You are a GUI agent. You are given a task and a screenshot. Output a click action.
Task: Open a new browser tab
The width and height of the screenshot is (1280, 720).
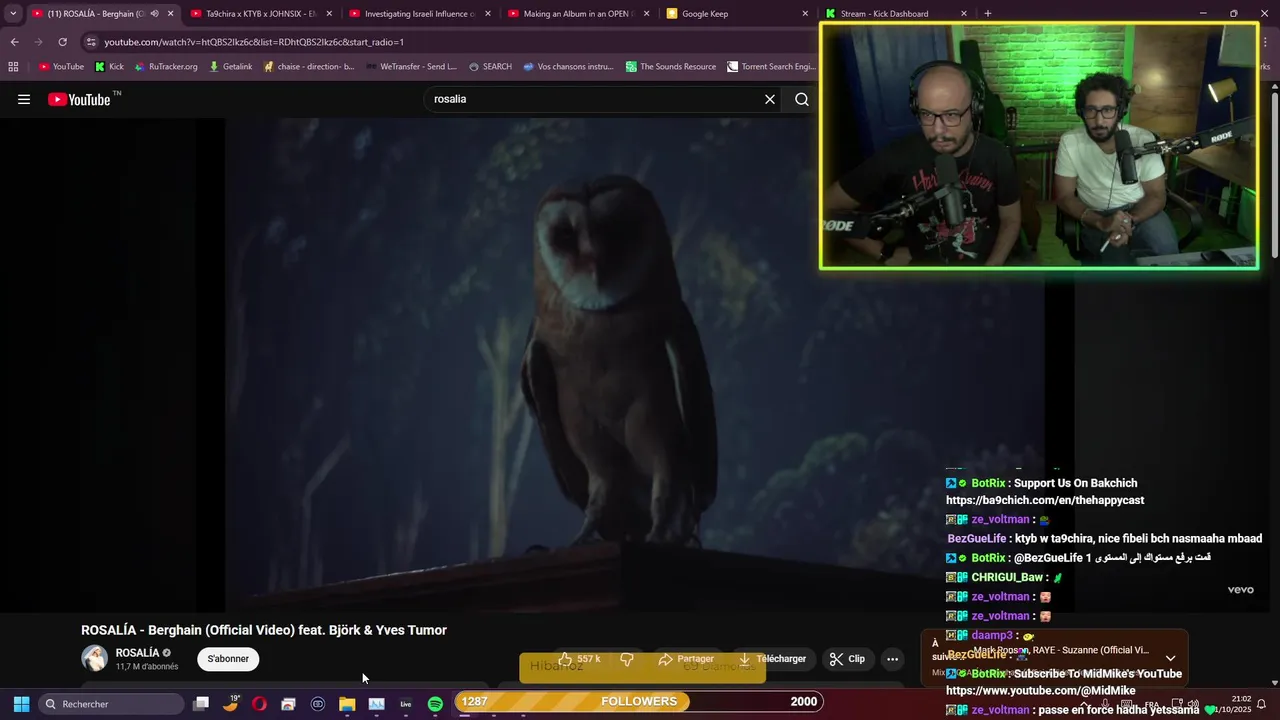click(988, 14)
